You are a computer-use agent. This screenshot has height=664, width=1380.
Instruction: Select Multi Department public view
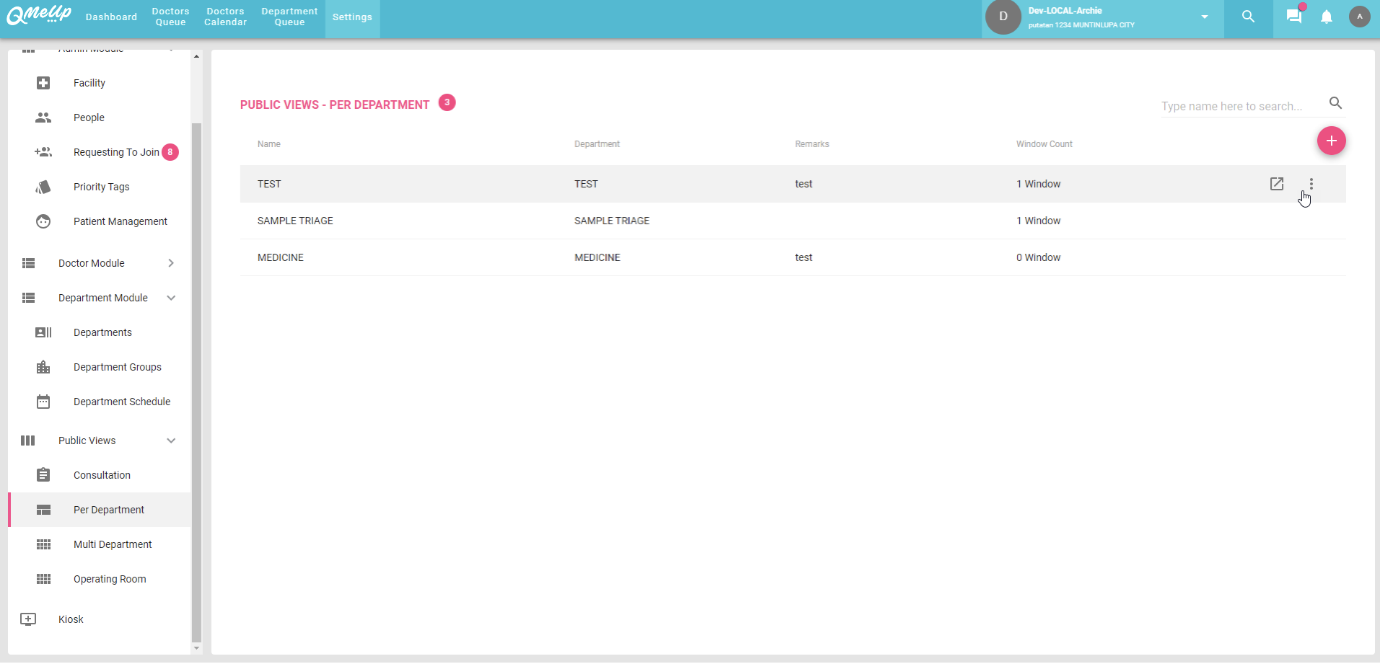112,544
